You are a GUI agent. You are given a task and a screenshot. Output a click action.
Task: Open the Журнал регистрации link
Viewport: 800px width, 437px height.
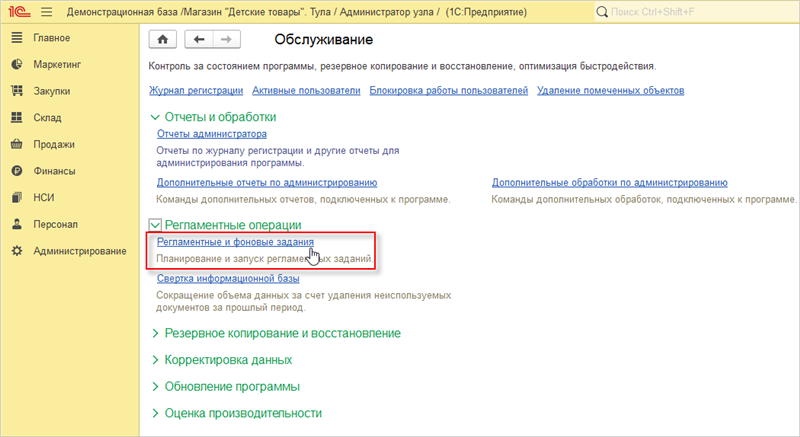195,90
